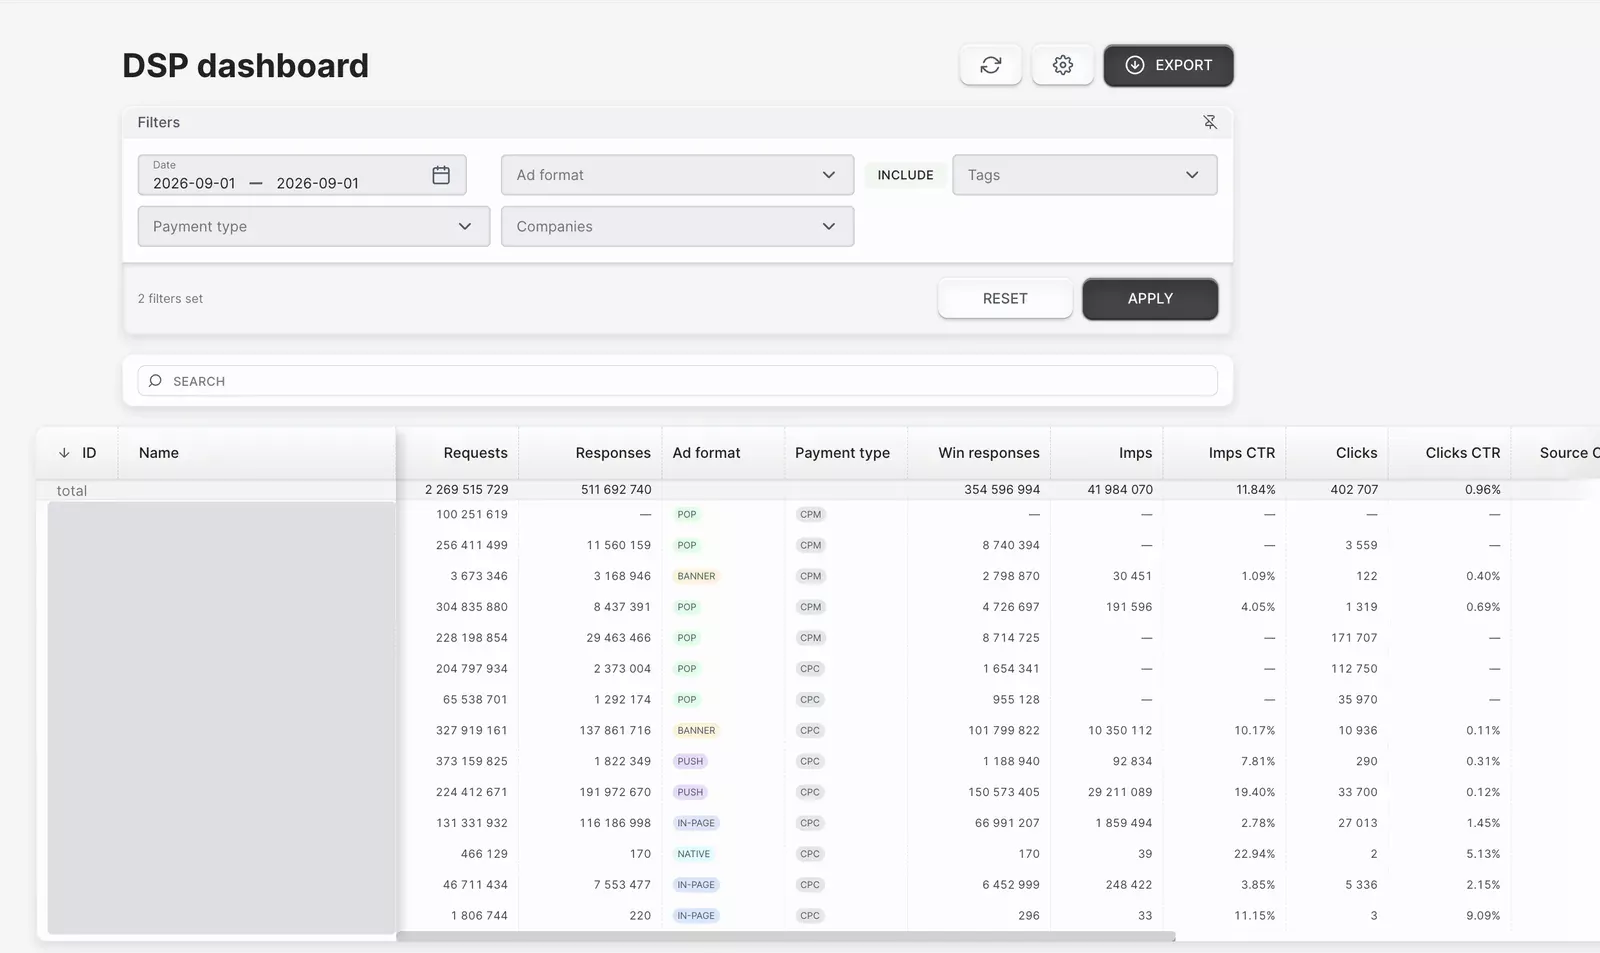The width and height of the screenshot is (1600, 953).
Task: Expand the Companies dropdown
Action: point(677,227)
